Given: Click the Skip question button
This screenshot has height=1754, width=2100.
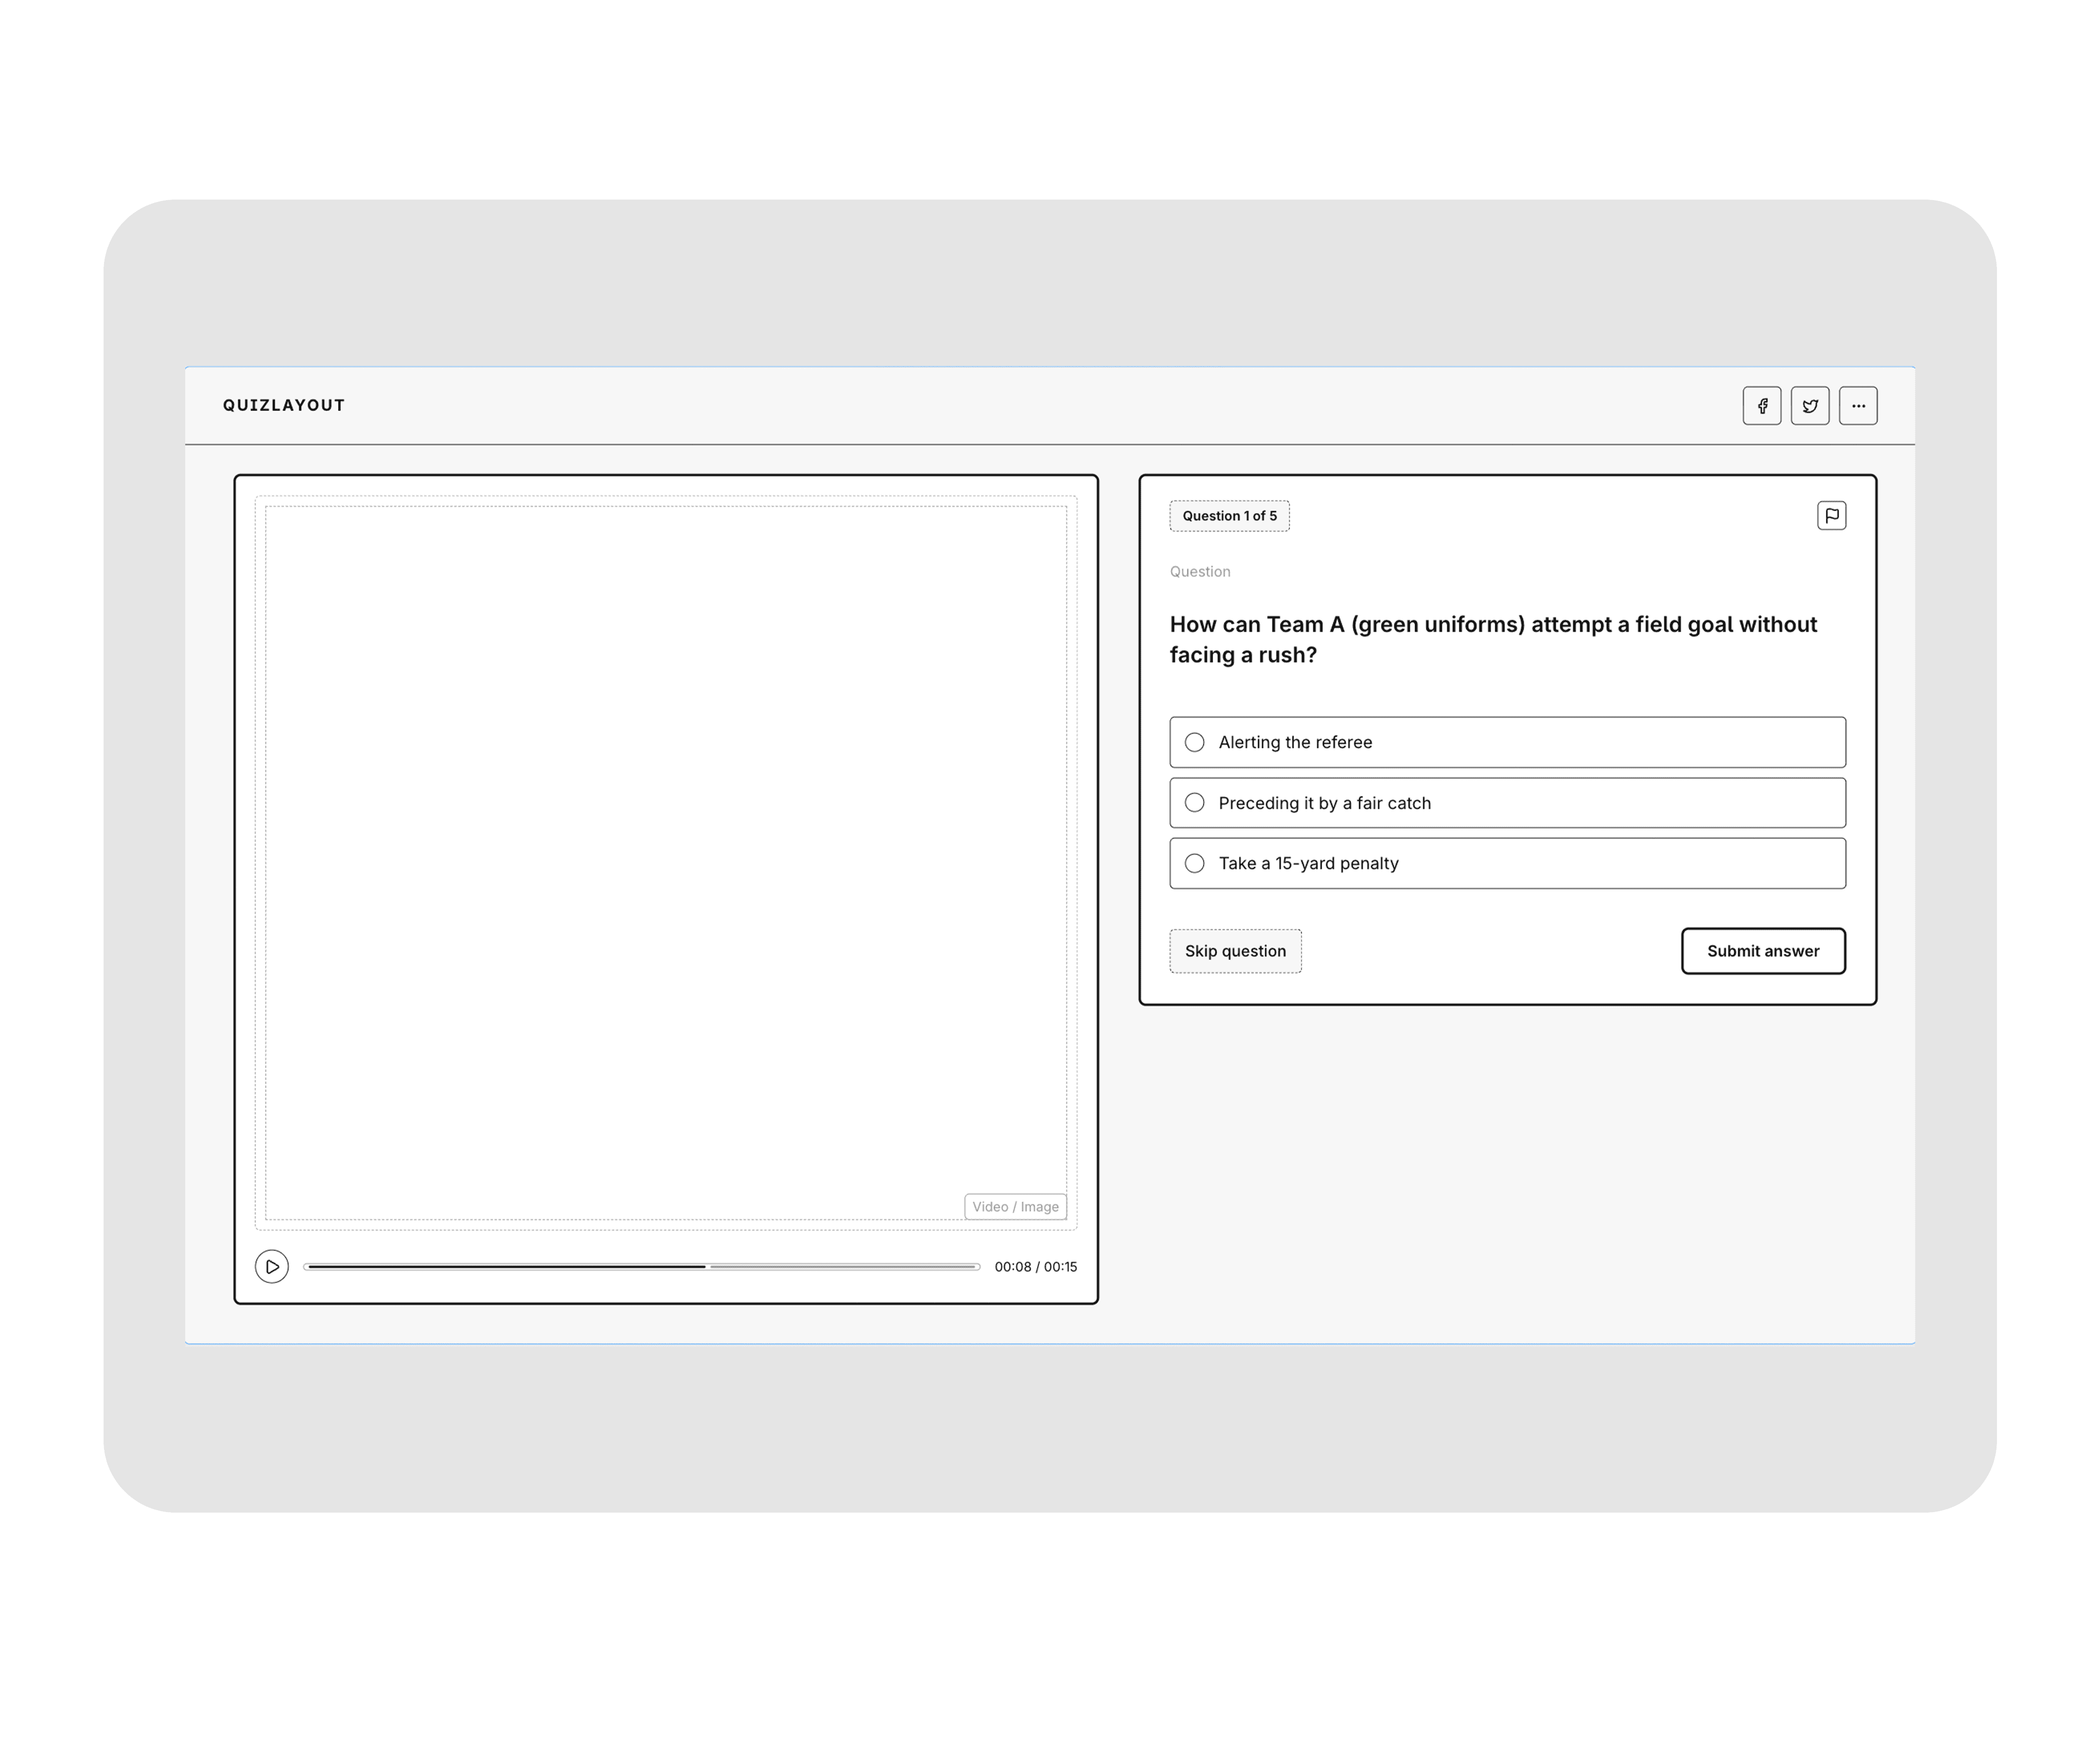Looking at the screenshot, I should pyautogui.click(x=1235, y=951).
